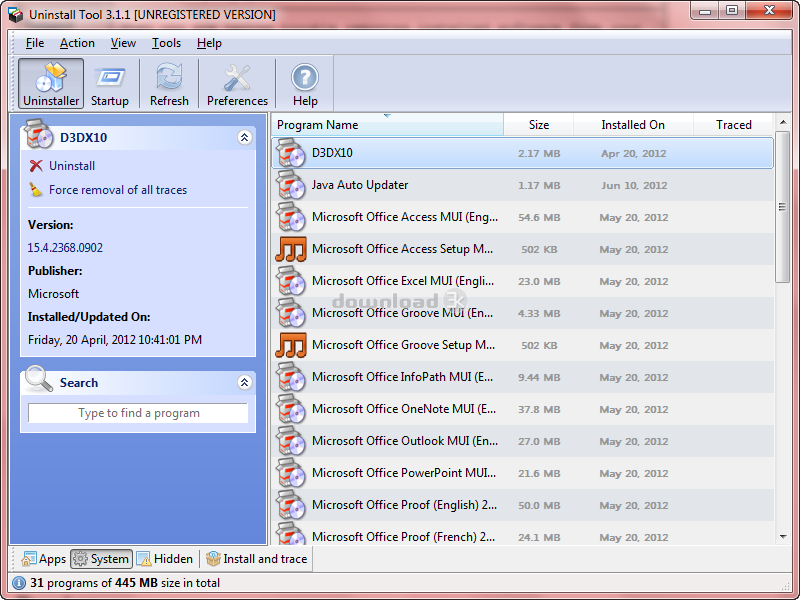The height and width of the screenshot is (600, 800).
Task: Click Force removal of all traces
Action: tap(117, 190)
